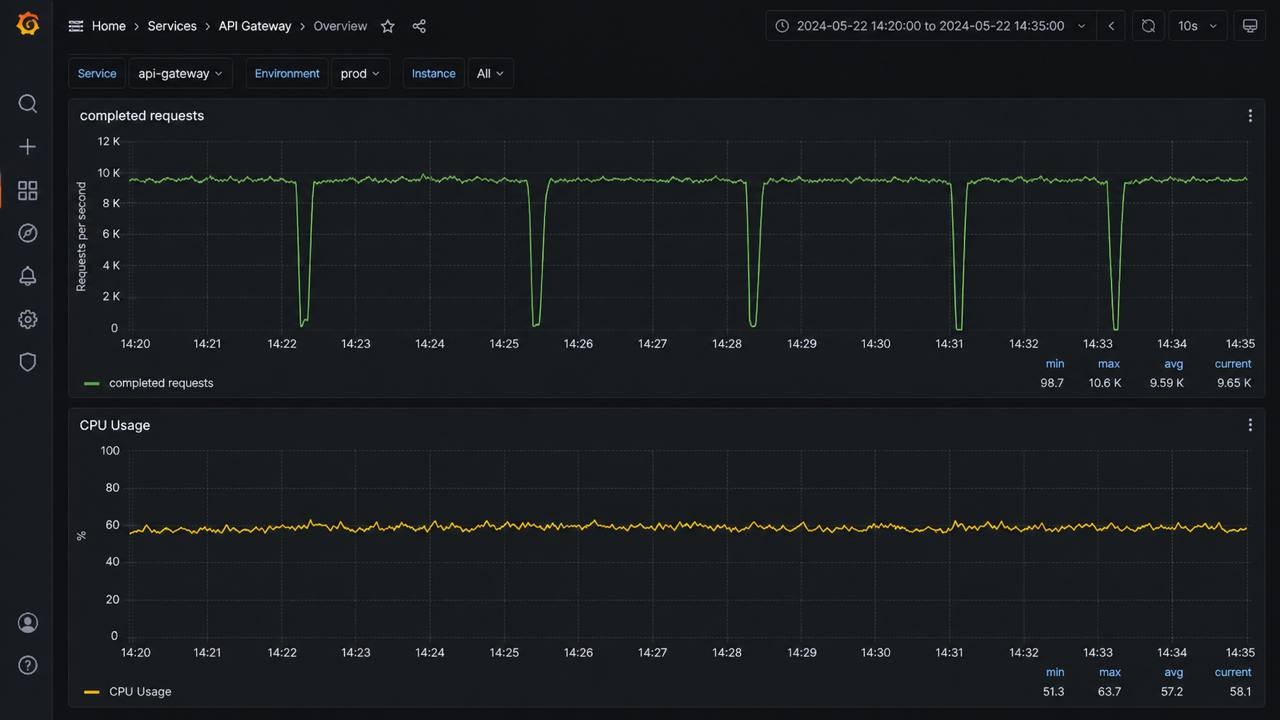Viewport: 1280px width, 720px height.
Task: Sort completed requests legend by min
Action: (1055, 364)
